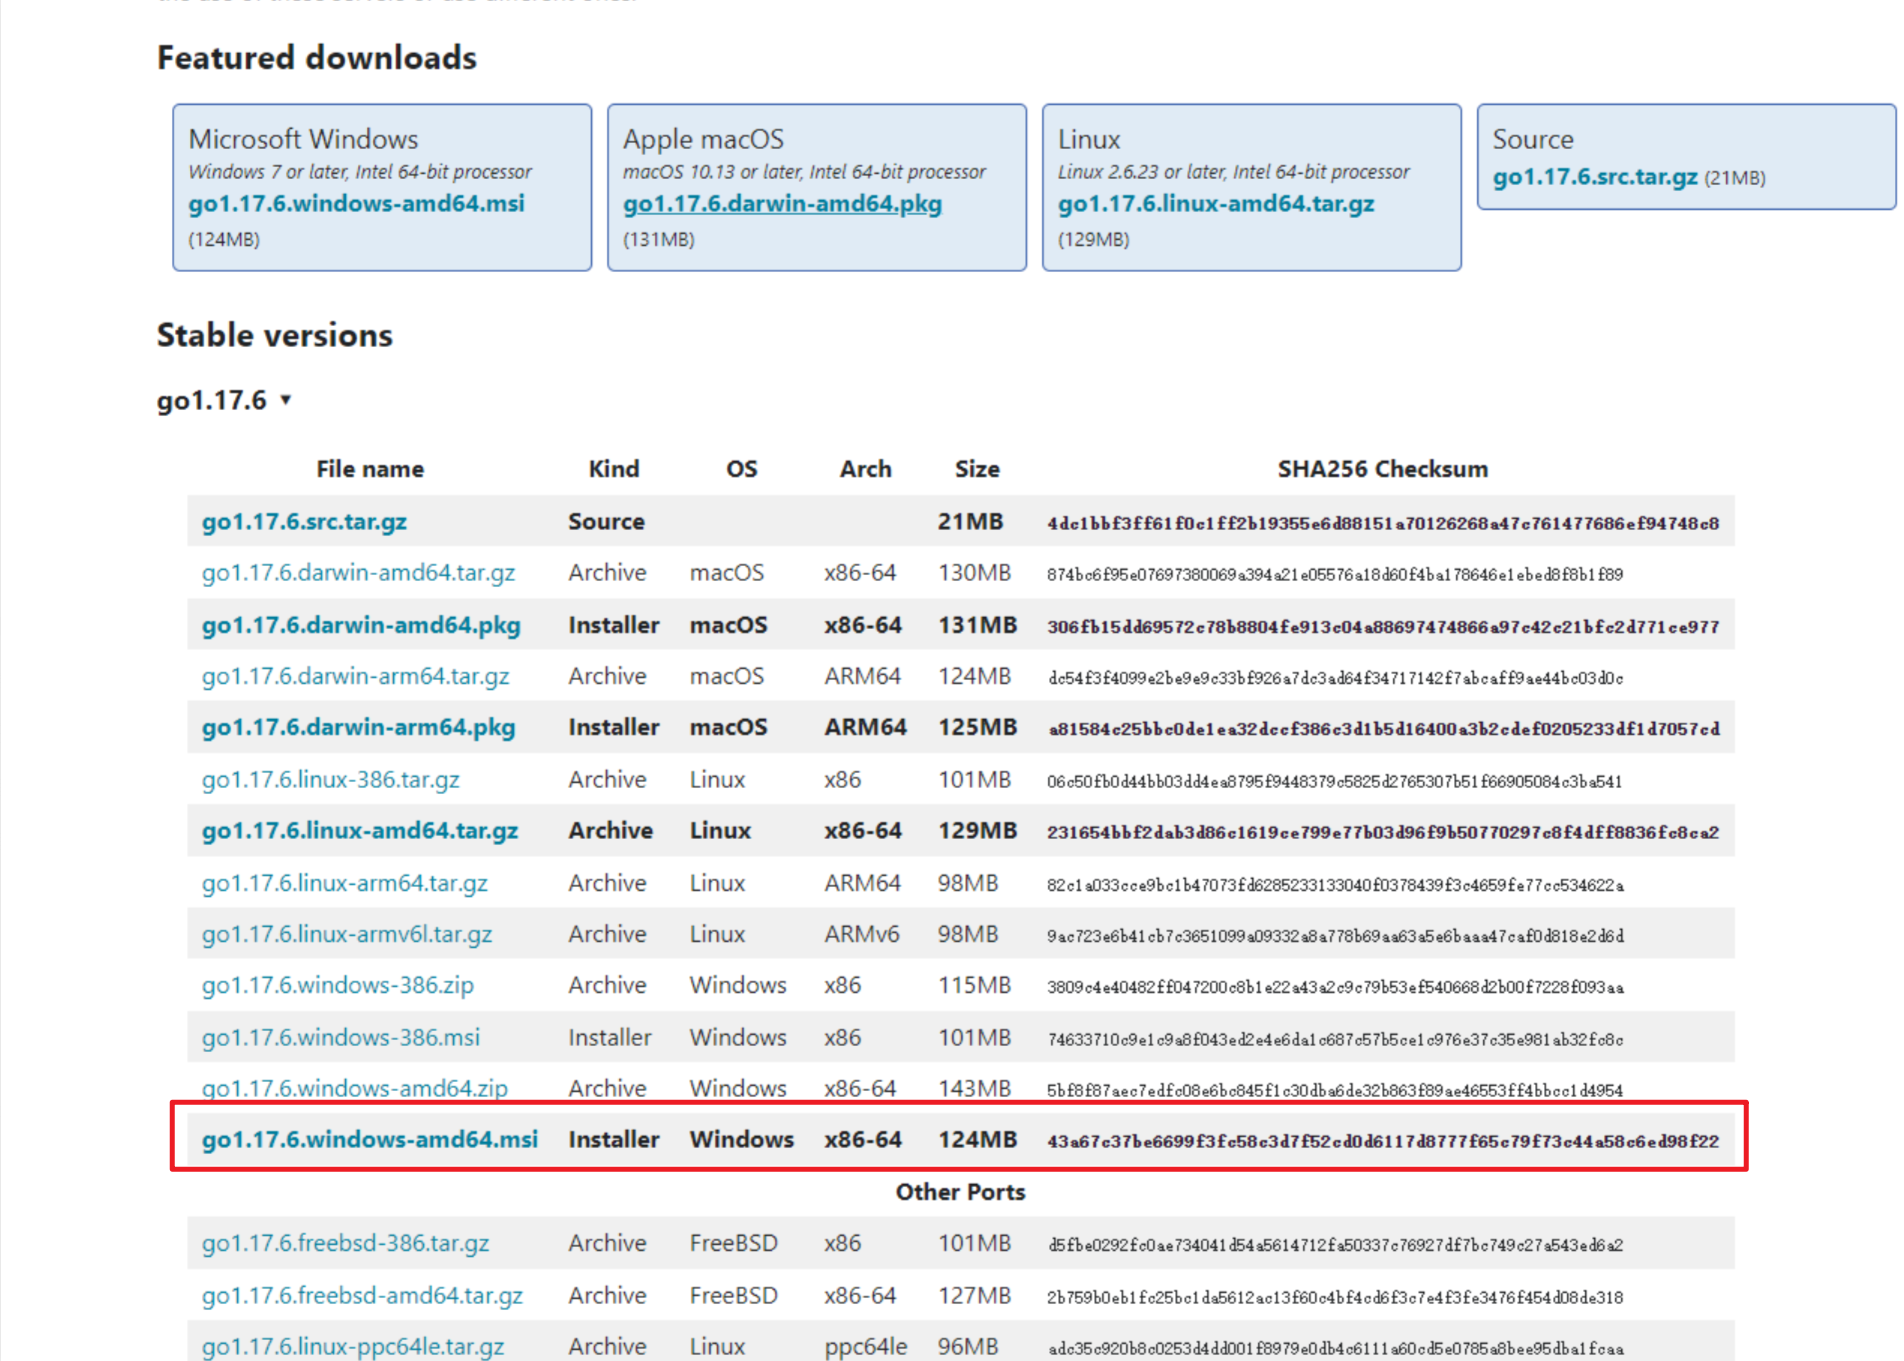Select the Microsoft Windows card title
This screenshot has height=1361, width=1904.
point(303,139)
